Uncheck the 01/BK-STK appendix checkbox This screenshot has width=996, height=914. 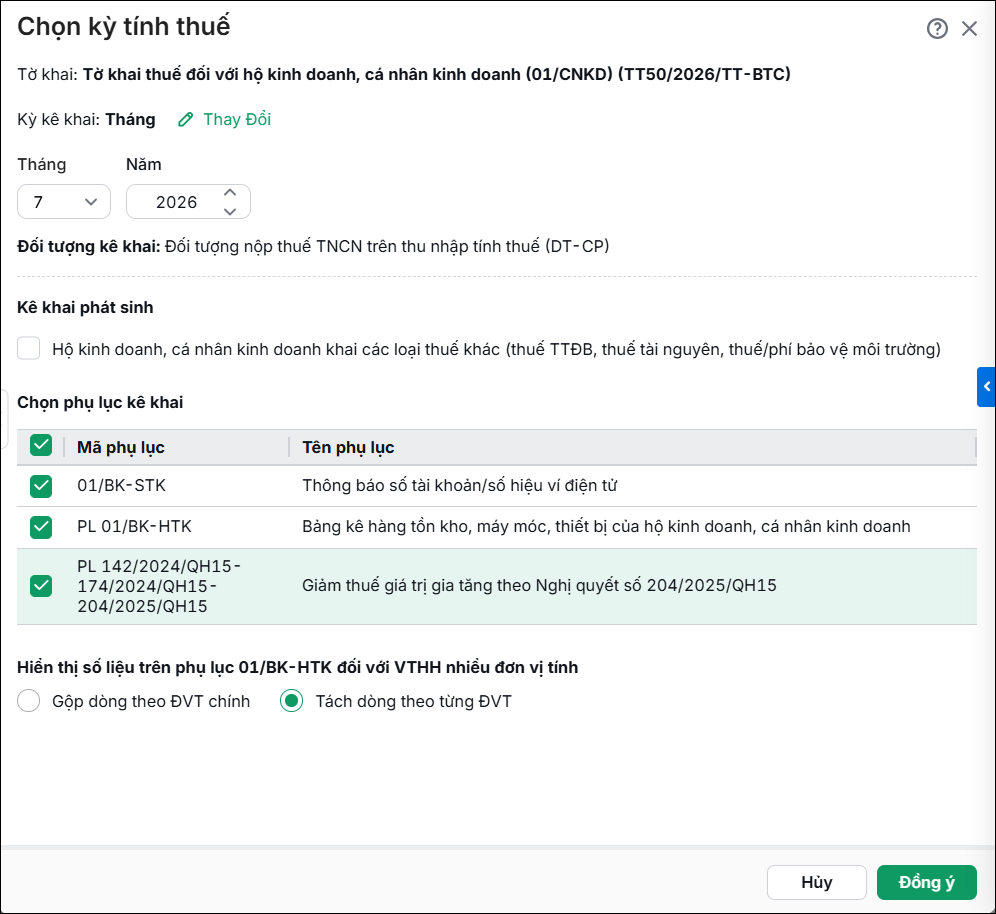tap(41, 486)
